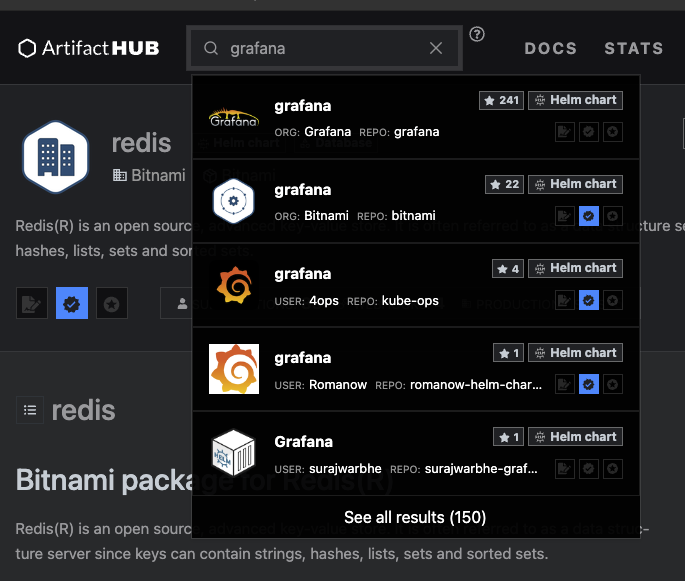The height and width of the screenshot is (581, 685).
Task: Open Grafana result by user surajwarbhe
Action: [x=416, y=453]
